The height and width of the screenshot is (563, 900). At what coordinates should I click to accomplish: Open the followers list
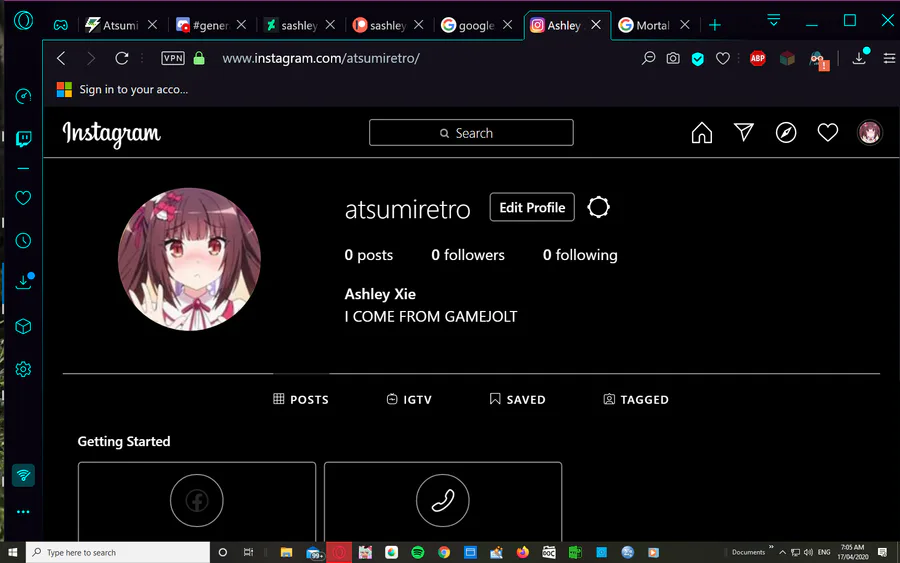tap(468, 255)
